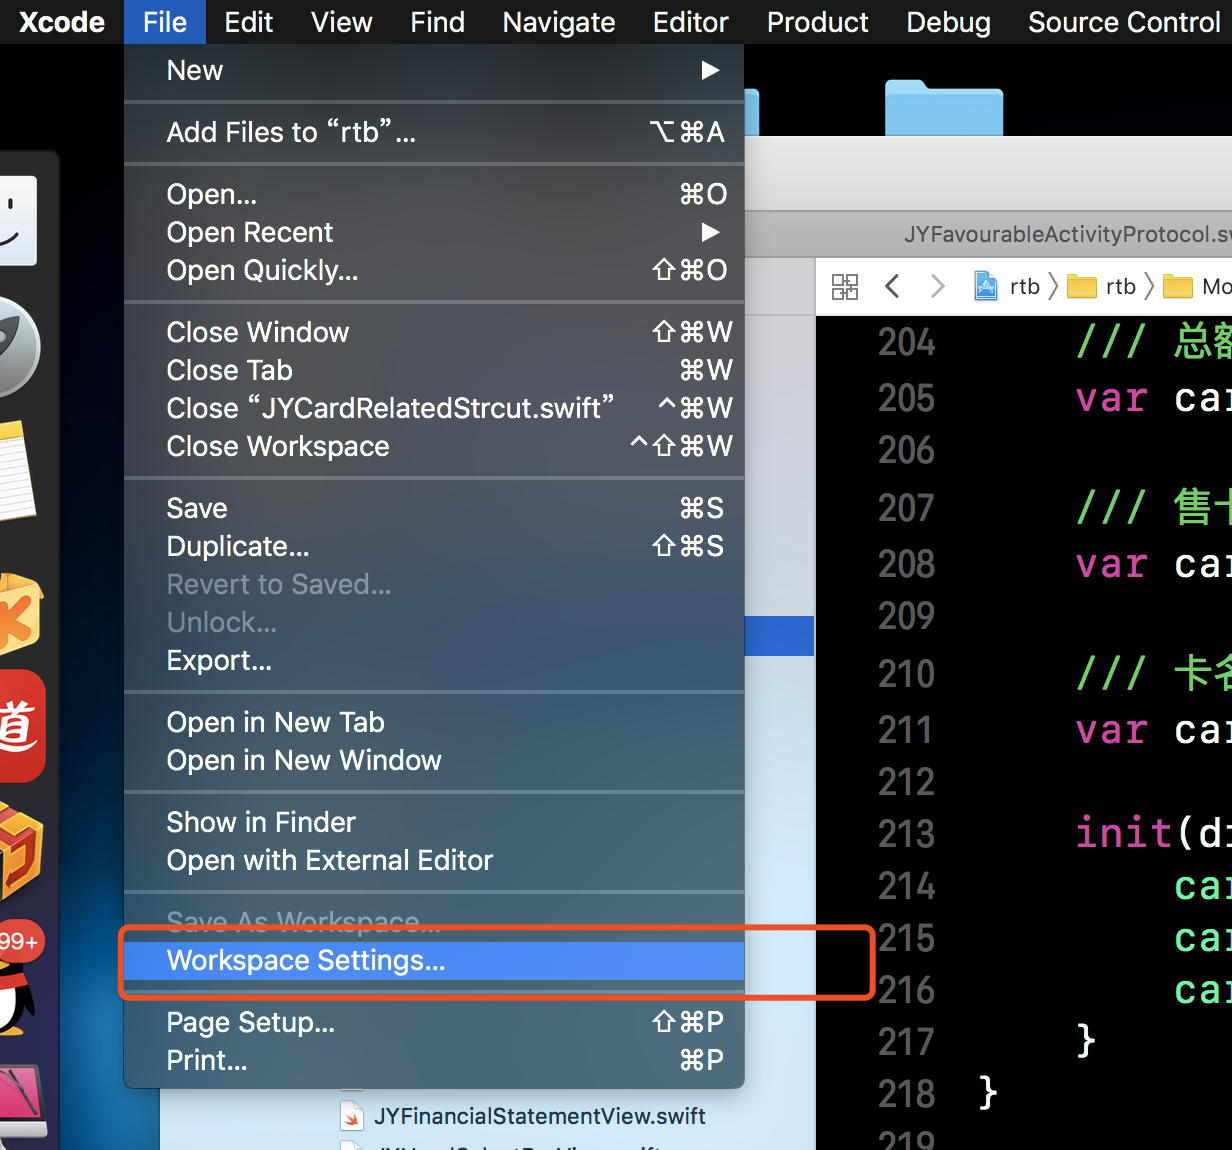Open the View menu
Screen dimensions: 1232x1150
(342, 22)
